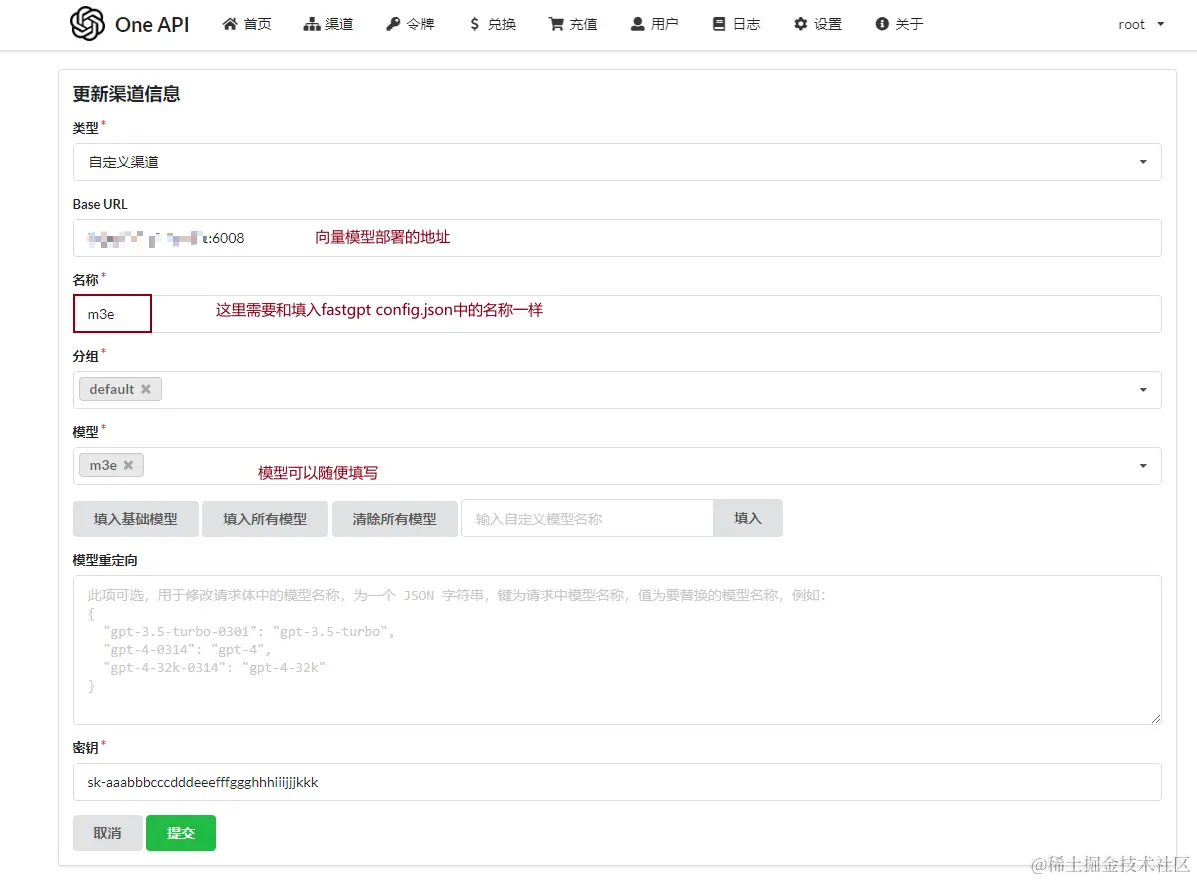Click the 填入所有模型 button
1197x881 pixels.
pos(265,519)
